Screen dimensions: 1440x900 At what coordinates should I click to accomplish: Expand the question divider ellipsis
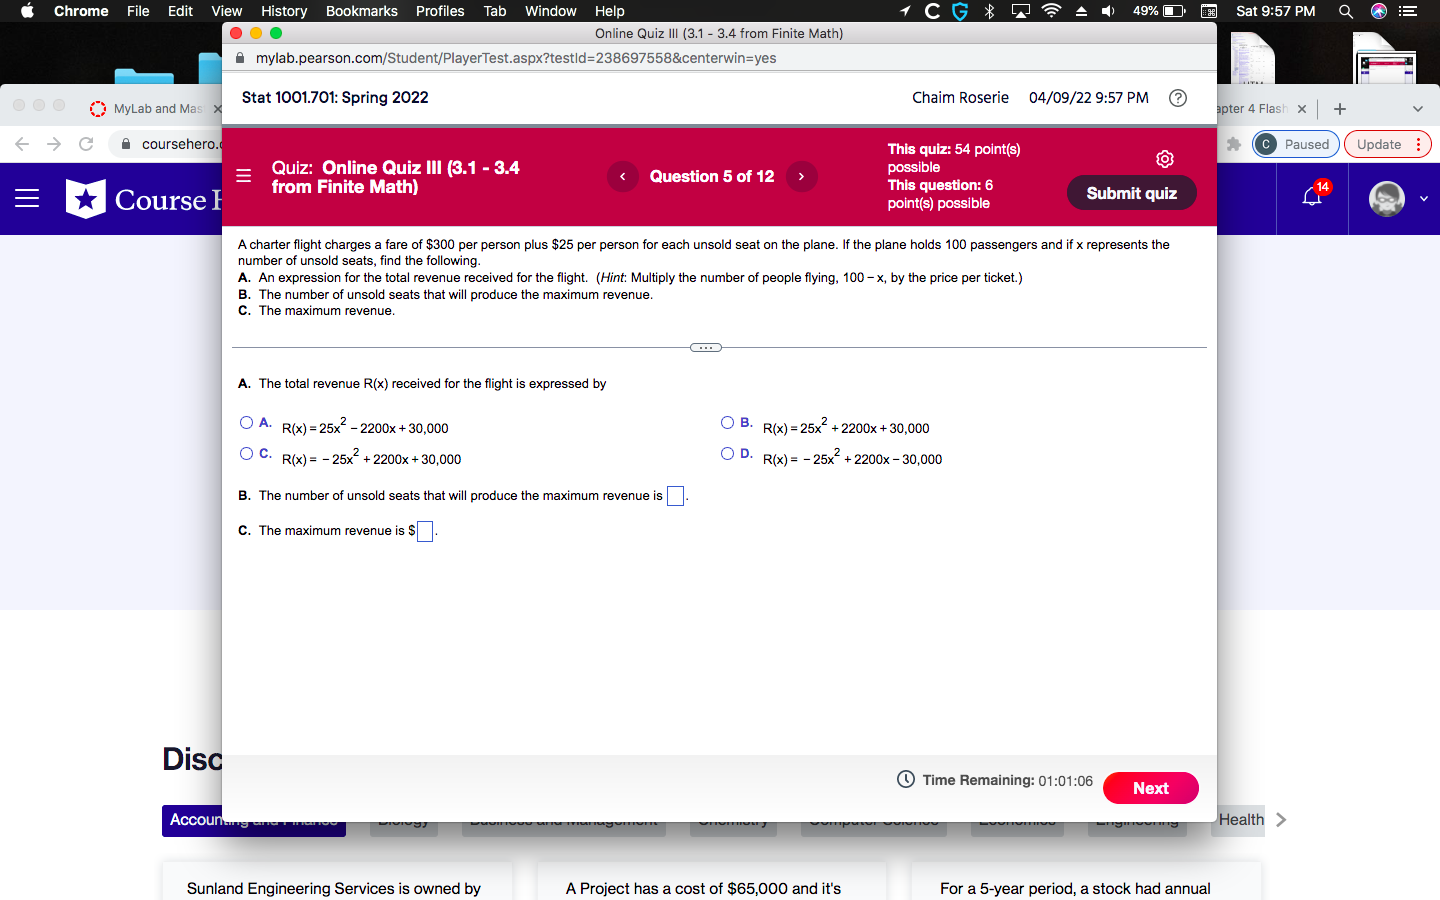pyautogui.click(x=705, y=347)
